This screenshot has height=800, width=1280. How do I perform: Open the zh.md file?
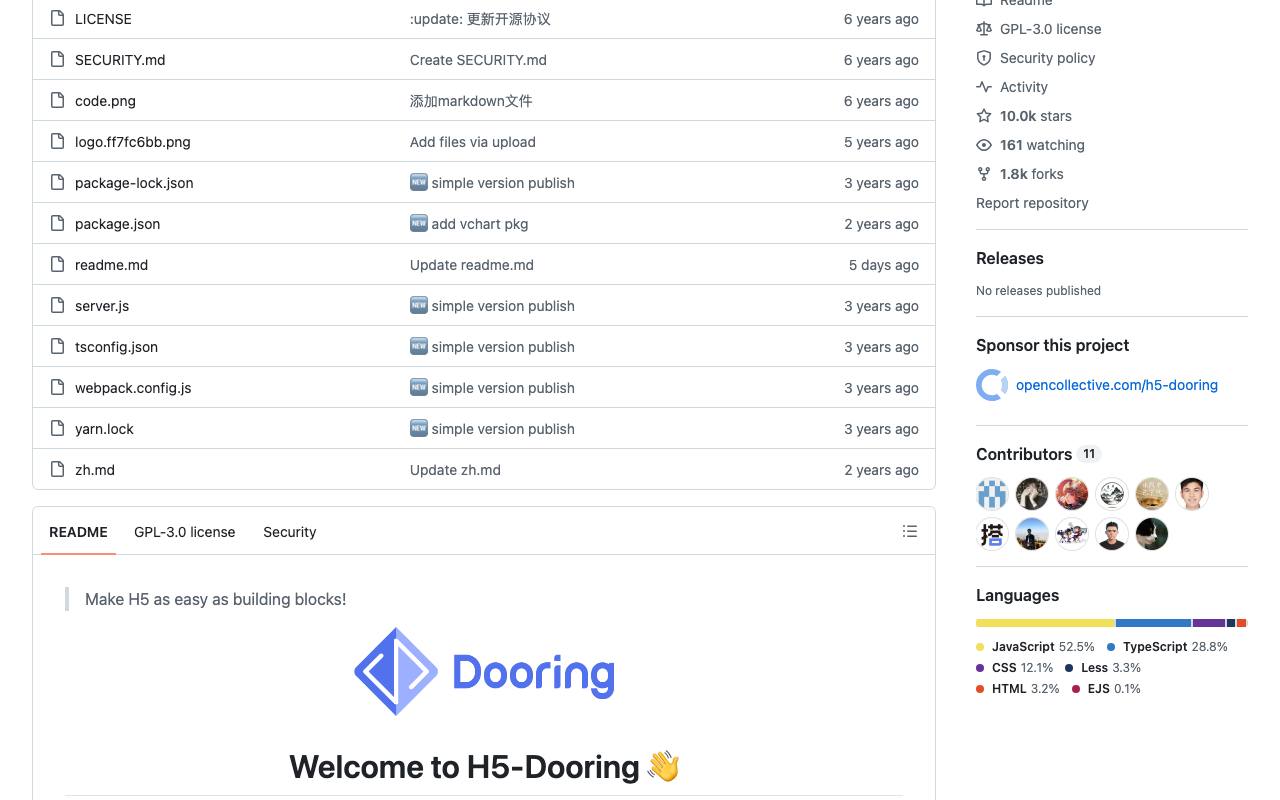pyautogui.click(x=95, y=470)
